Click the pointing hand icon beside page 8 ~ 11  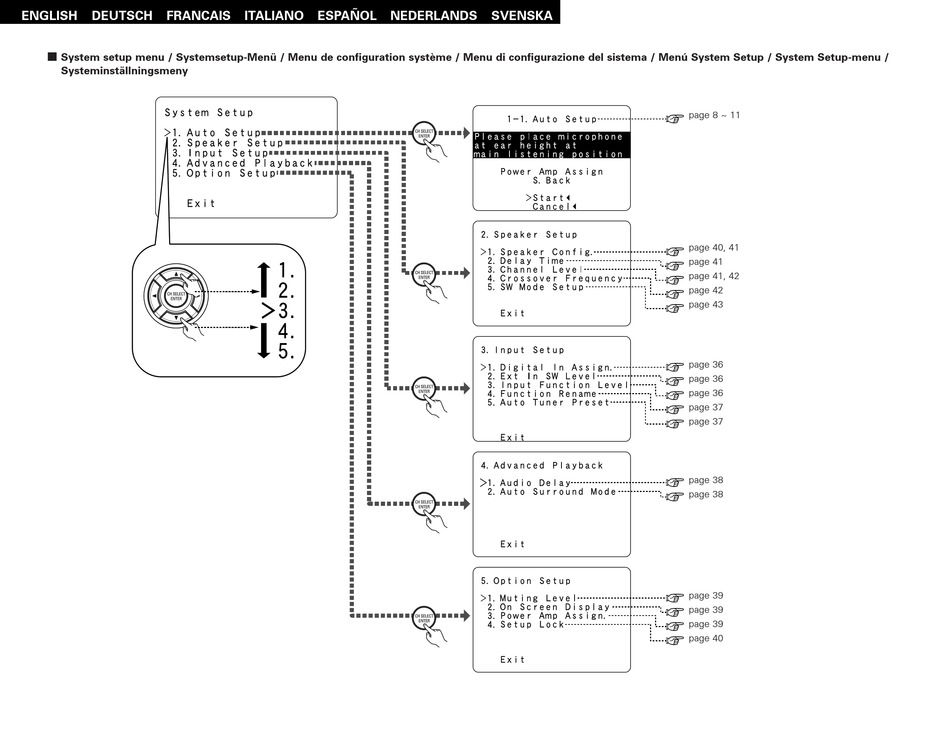coord(674,118)
